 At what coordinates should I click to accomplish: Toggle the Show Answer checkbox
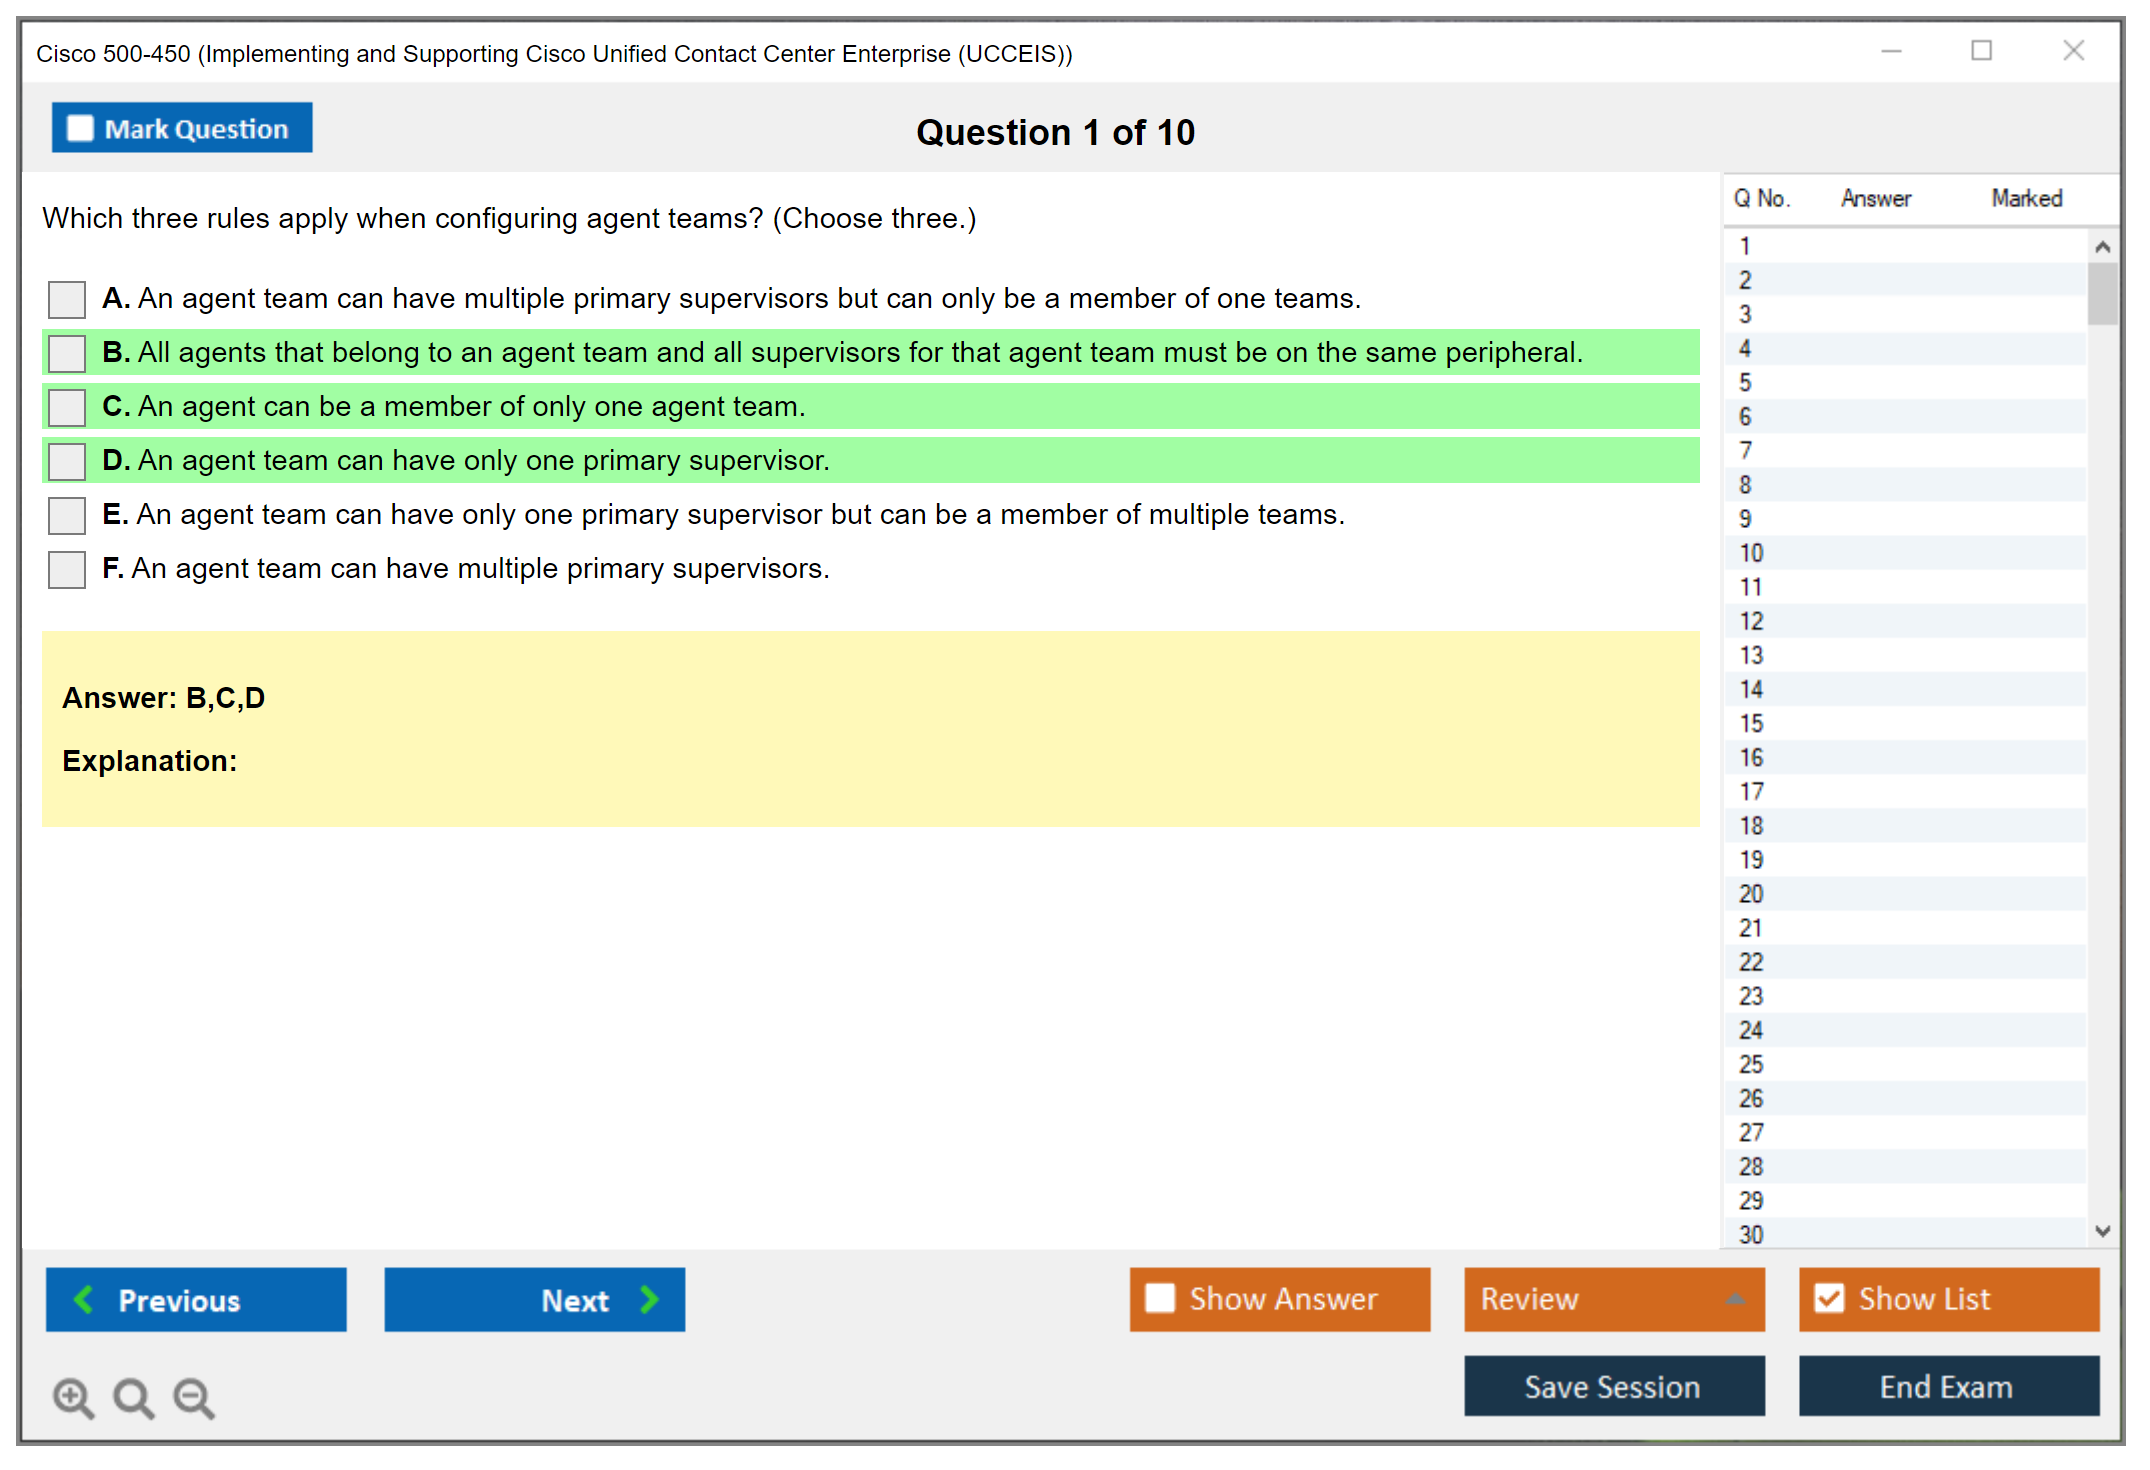(1160, 1298)
